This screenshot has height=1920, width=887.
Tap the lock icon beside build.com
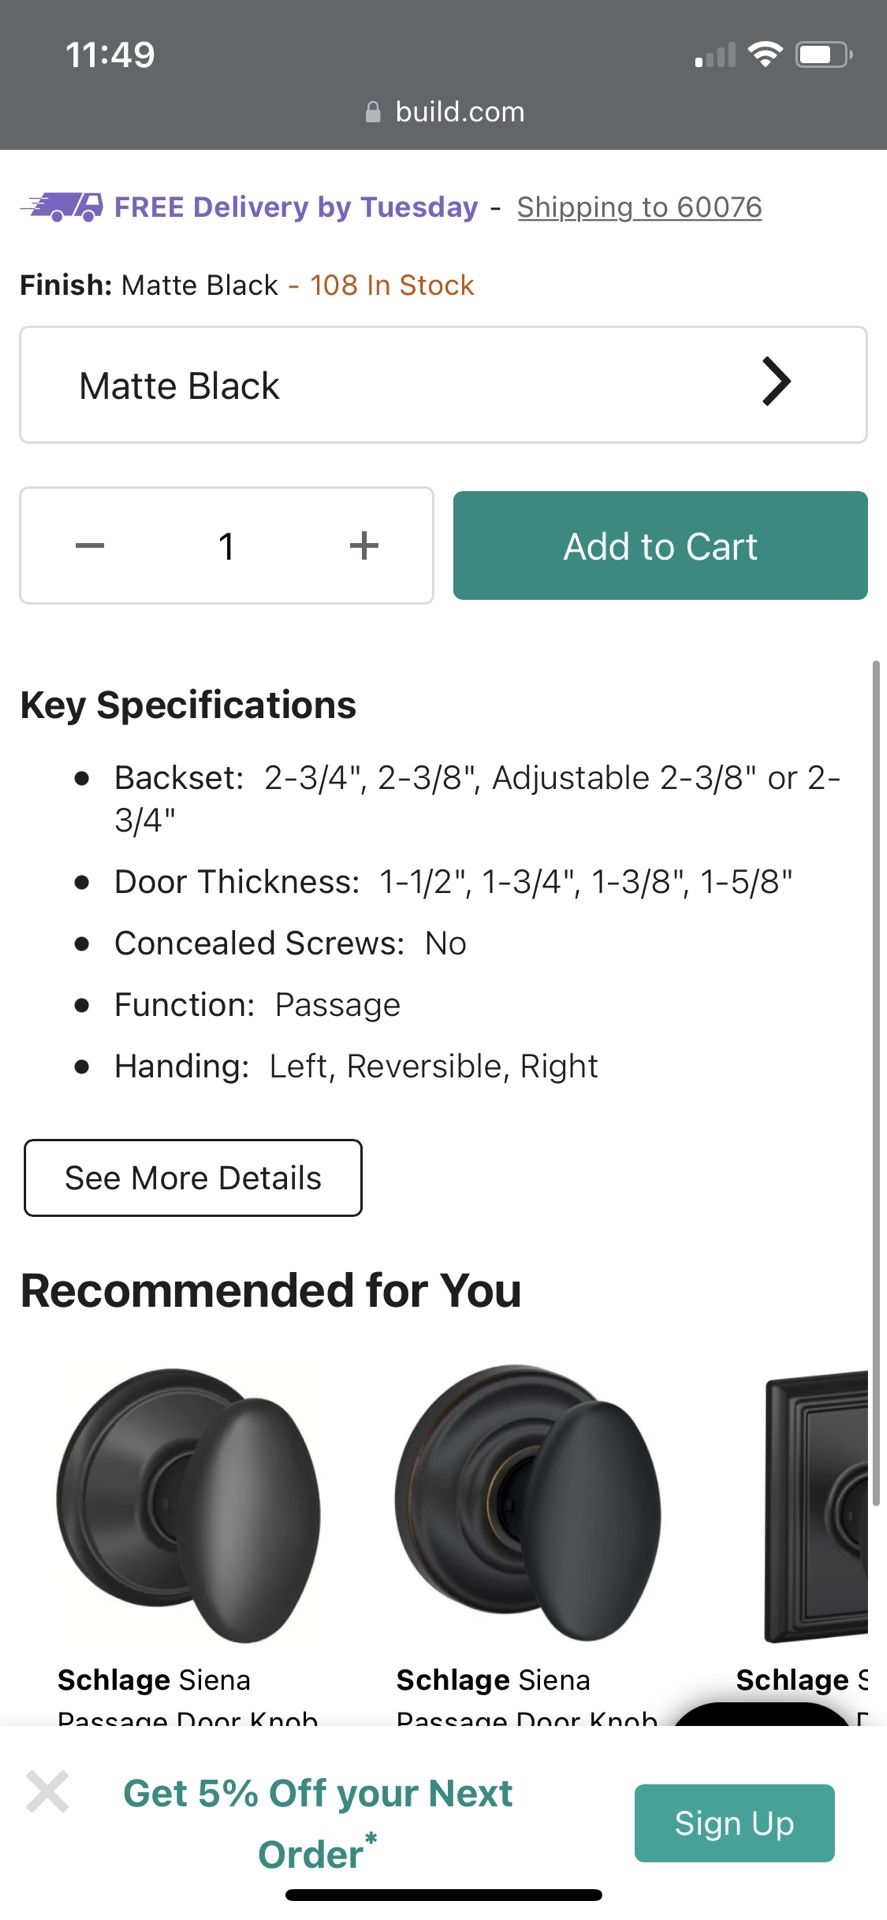click(x=373, y=112)
